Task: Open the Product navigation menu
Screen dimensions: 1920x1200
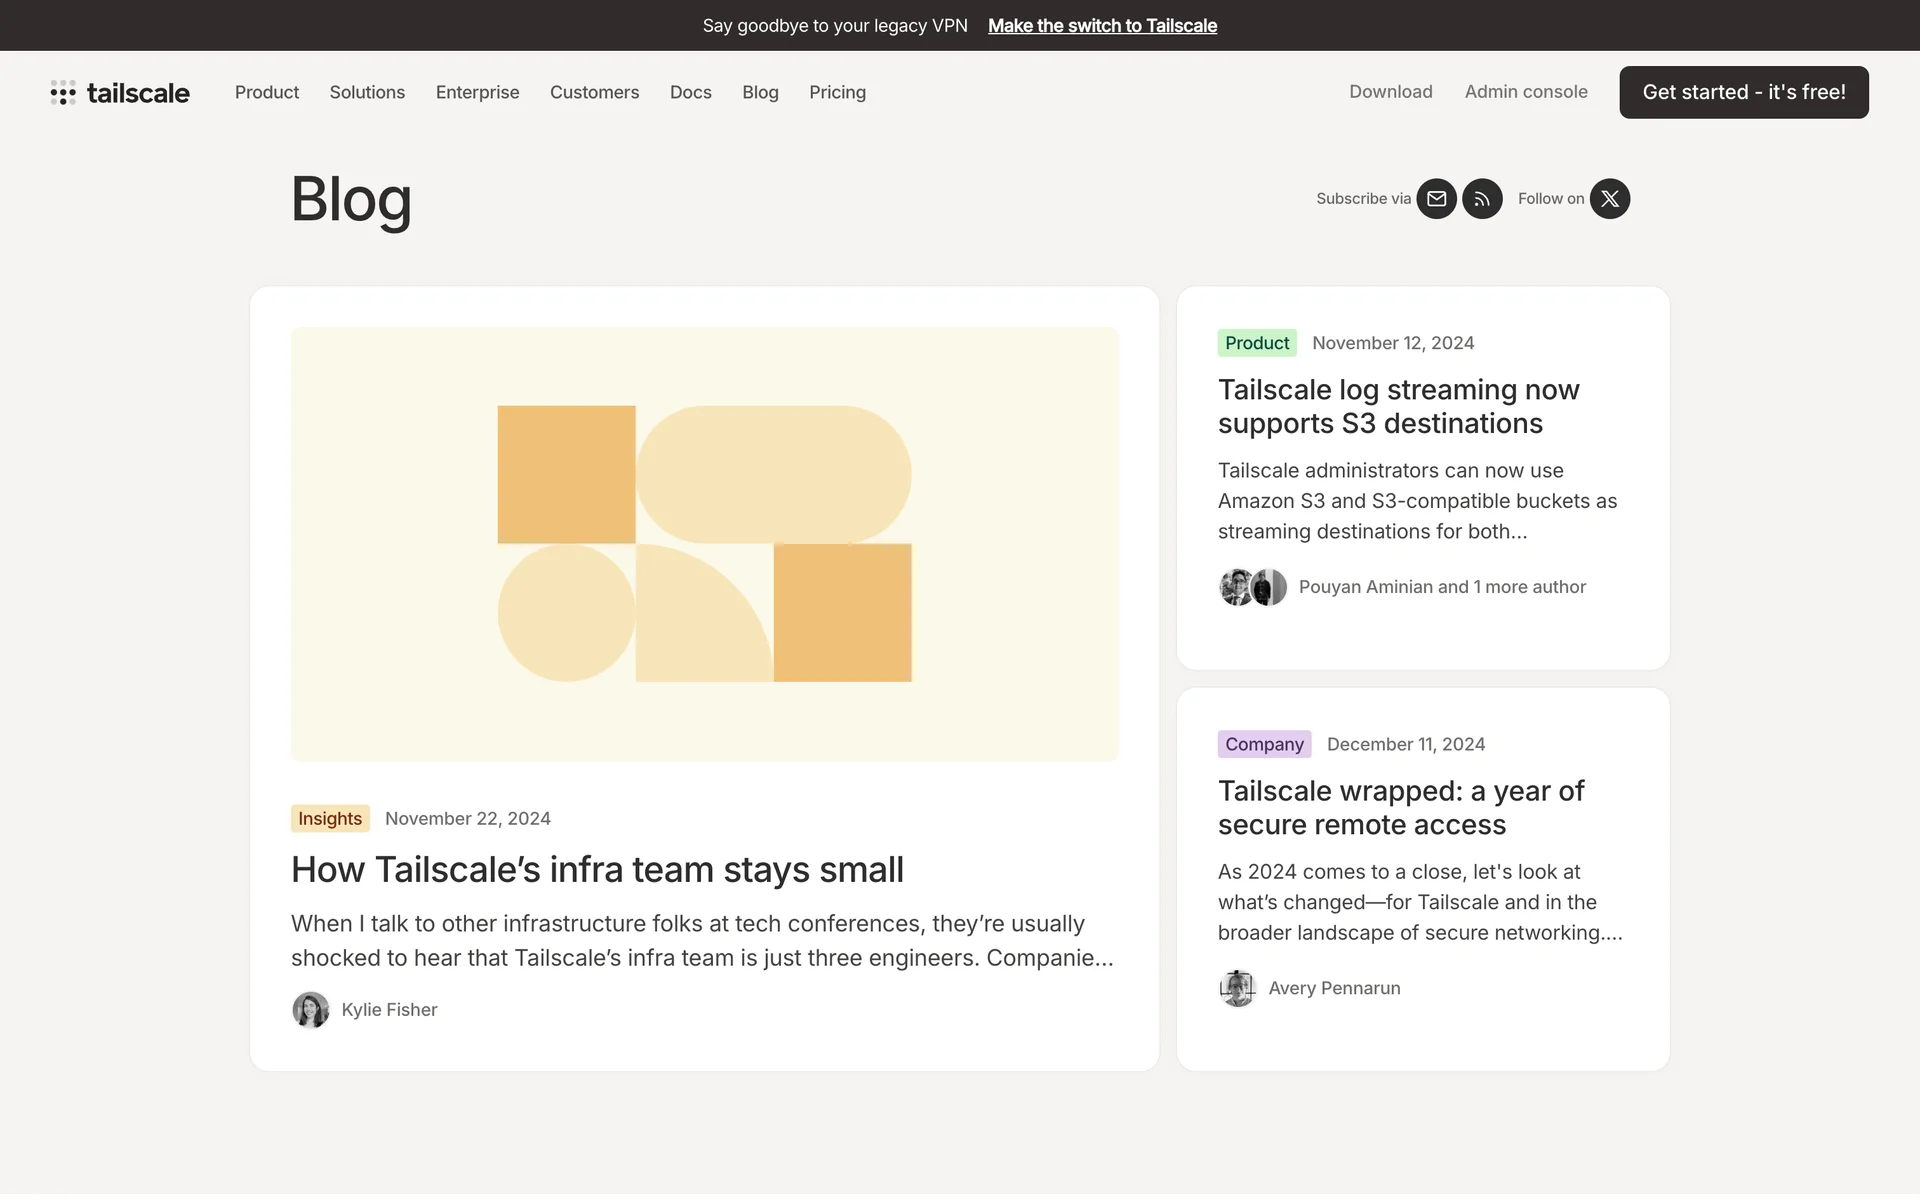Action: click(x=266, y=92)
